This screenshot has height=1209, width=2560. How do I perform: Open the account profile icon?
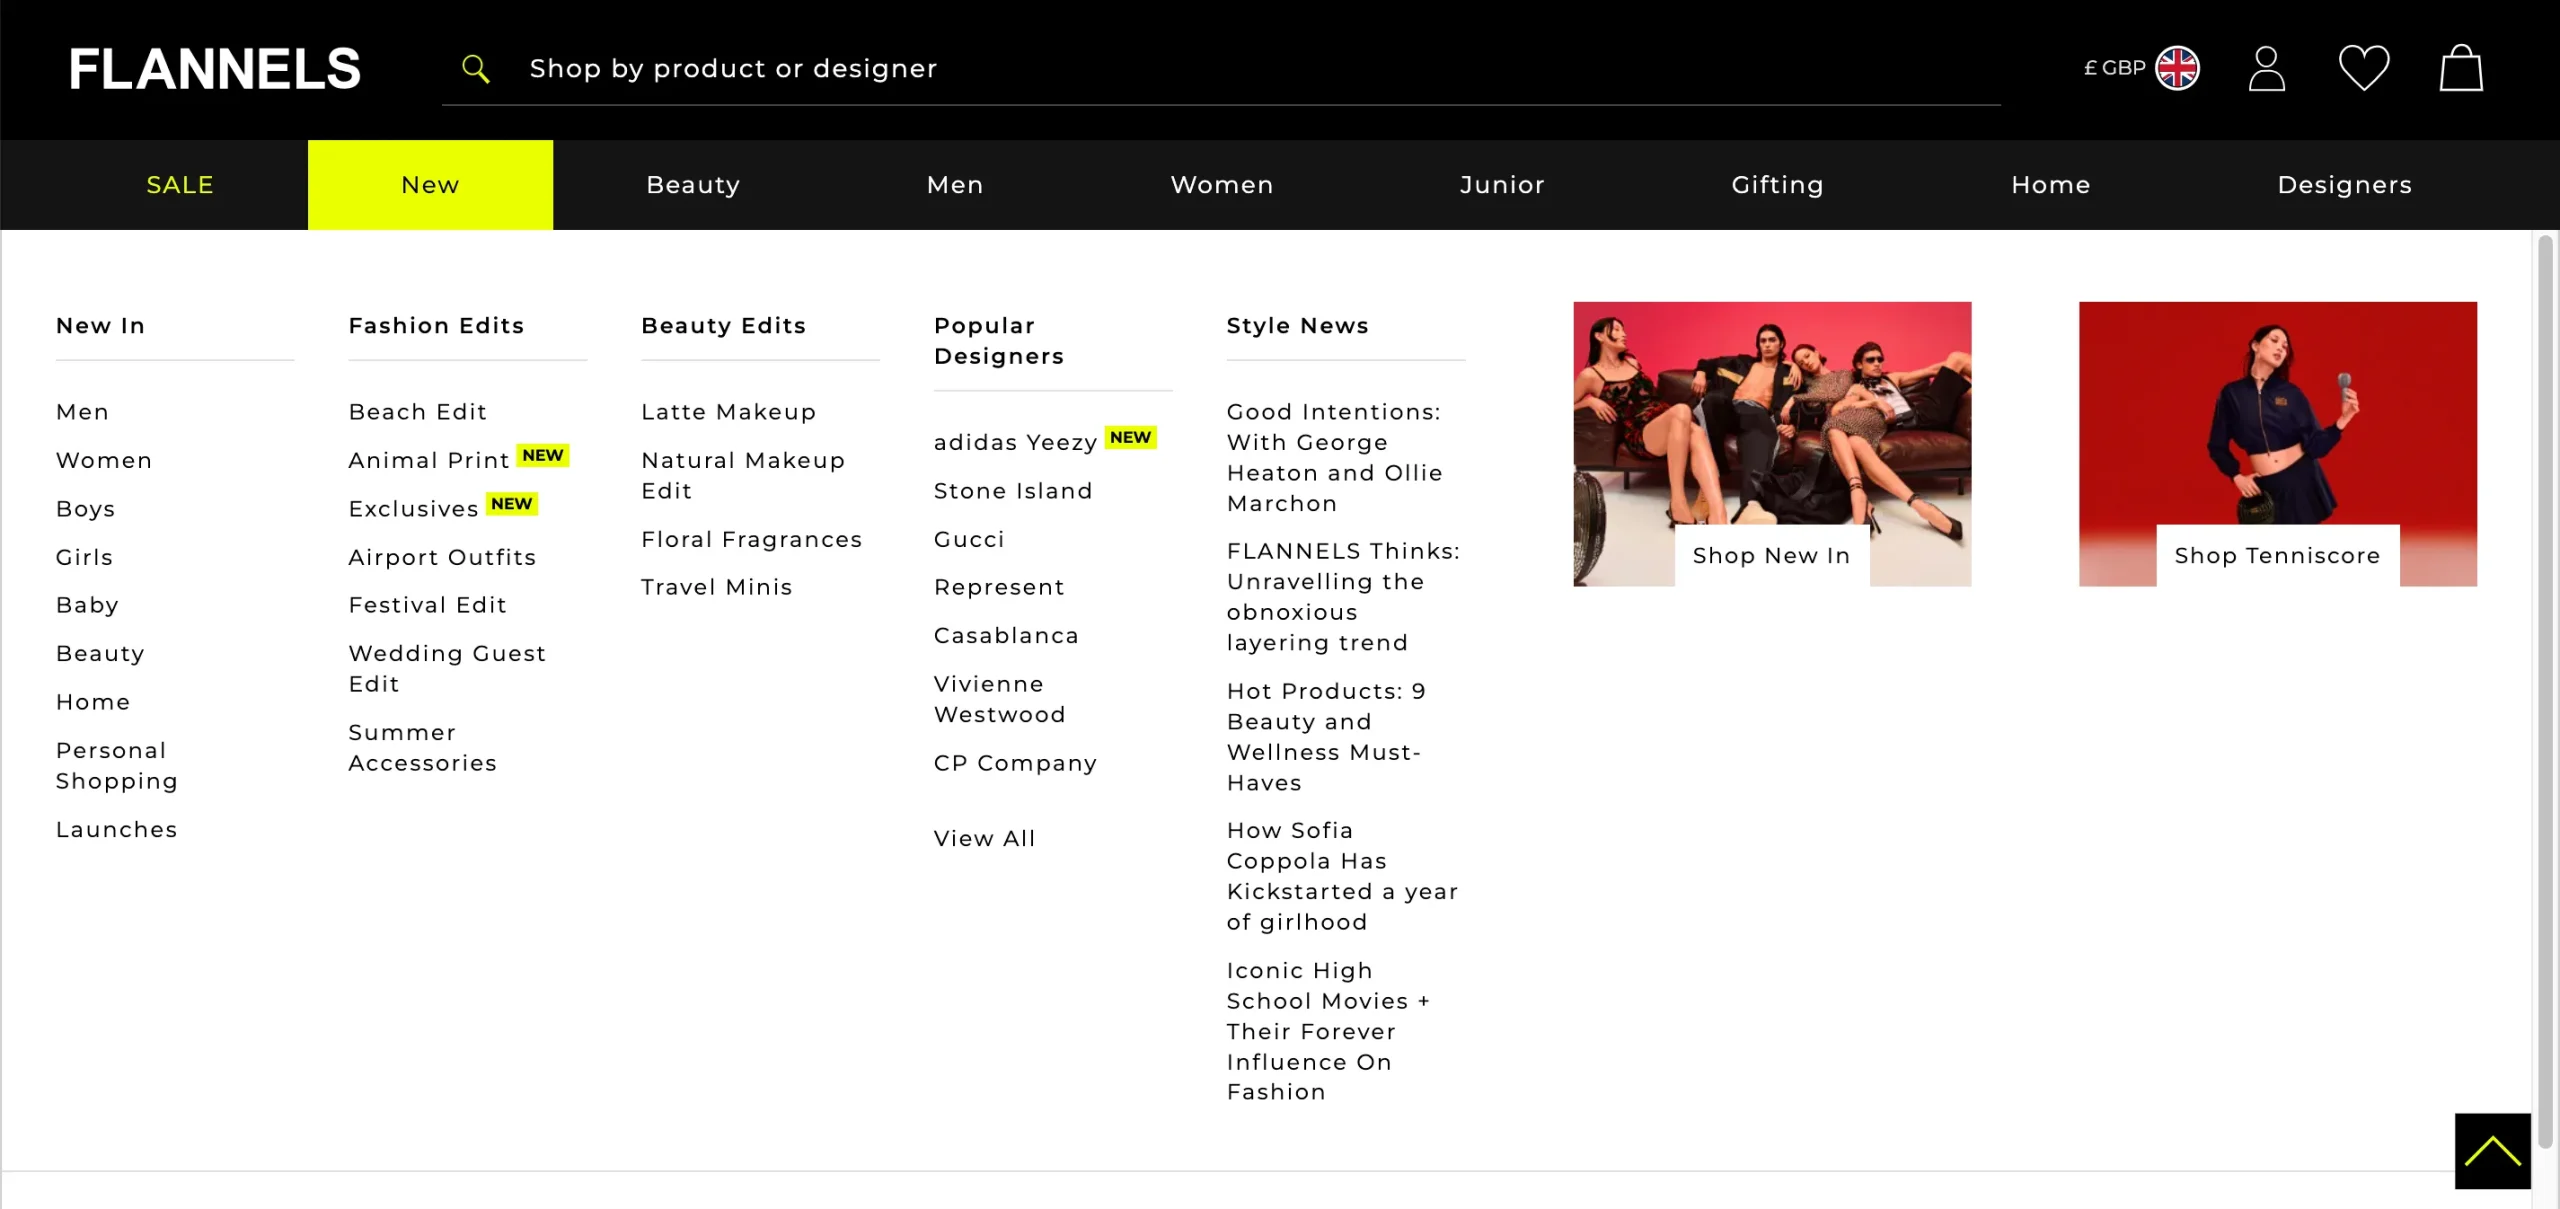coord(2266,69)
